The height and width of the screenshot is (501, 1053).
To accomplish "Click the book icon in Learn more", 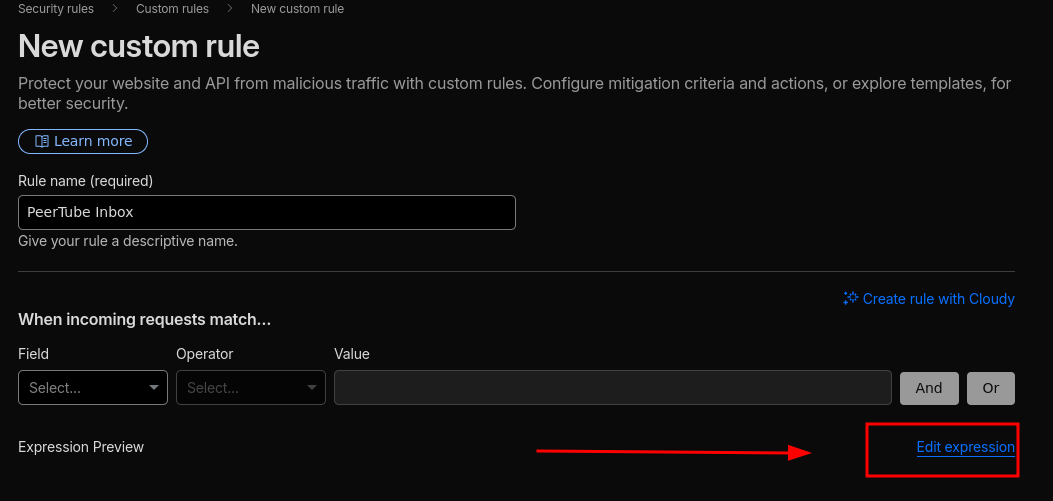I will [x=42, y=142].
